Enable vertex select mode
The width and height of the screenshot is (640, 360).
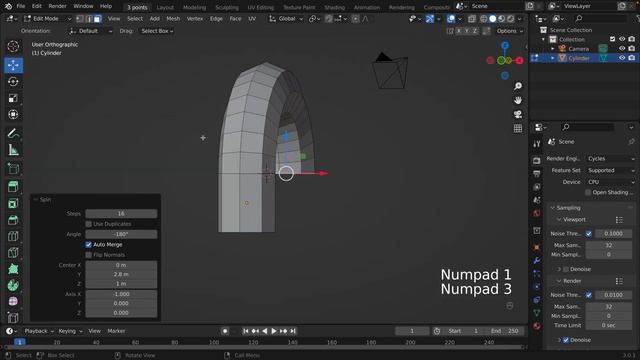tap(80, 19)
